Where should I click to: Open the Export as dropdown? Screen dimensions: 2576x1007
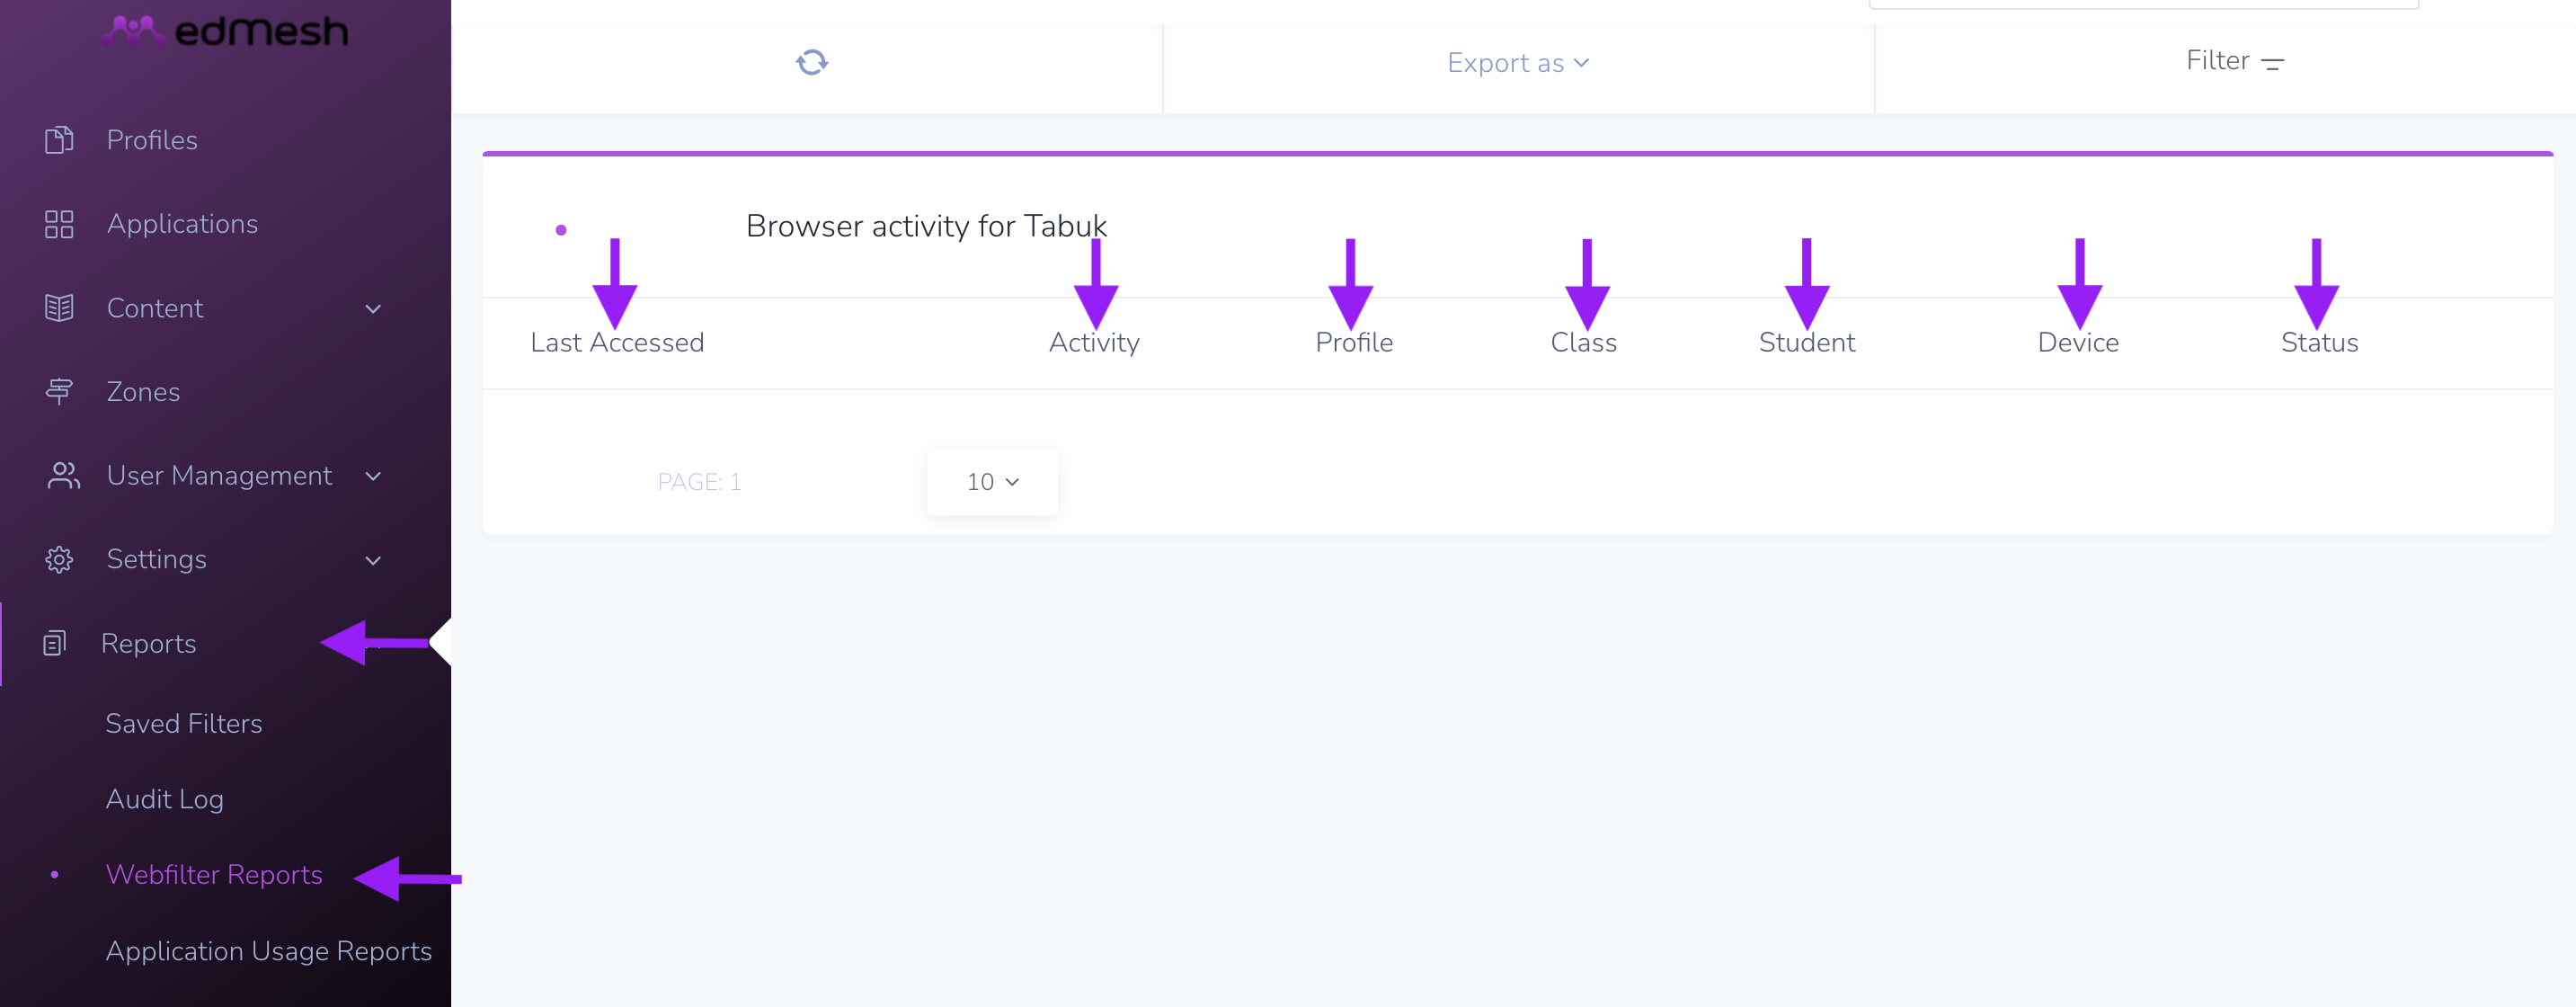pyautogui.click(x=1518, y=63)
